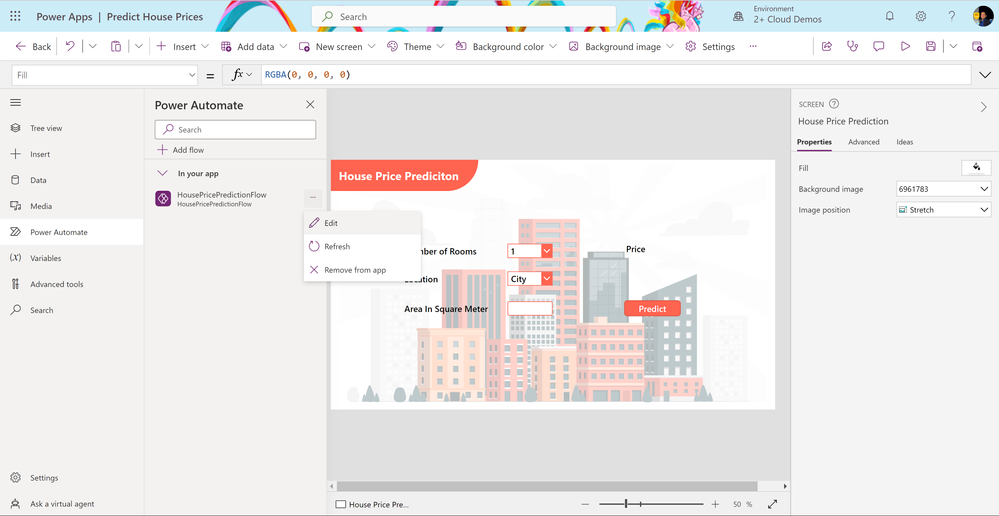Open the App checker stethoscope icon
This screenshot has height=516, width=999.
point(852,47)
